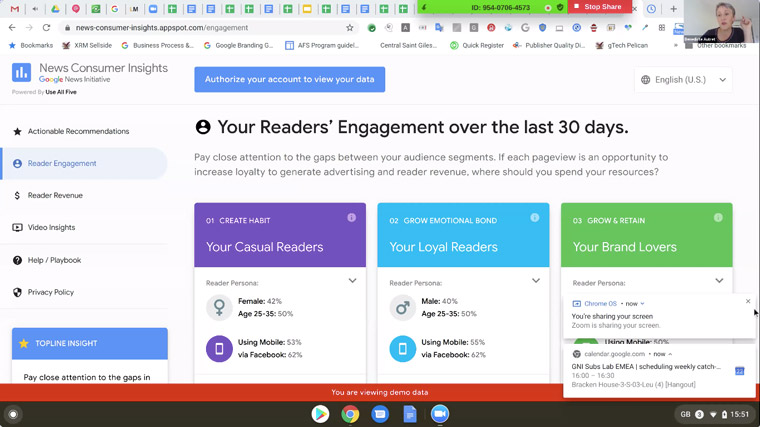Click the blue mobile icon on Loyal Readers
The image size is (760, 427).
(x=403, y=348)
